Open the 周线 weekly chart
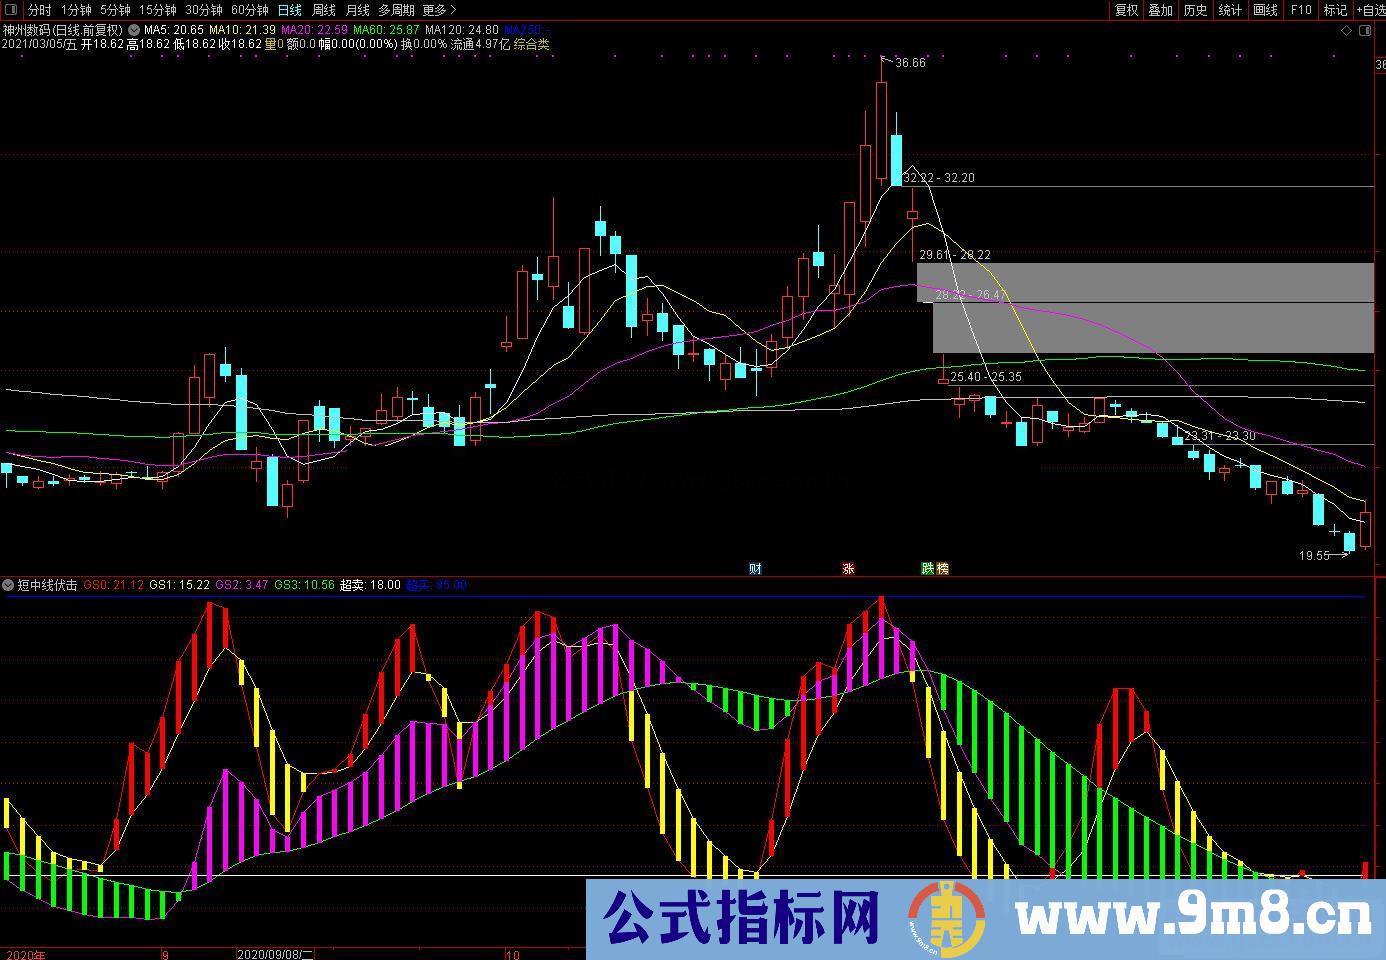The height and width of the screenshot is (960, 1386). [324, 9]
